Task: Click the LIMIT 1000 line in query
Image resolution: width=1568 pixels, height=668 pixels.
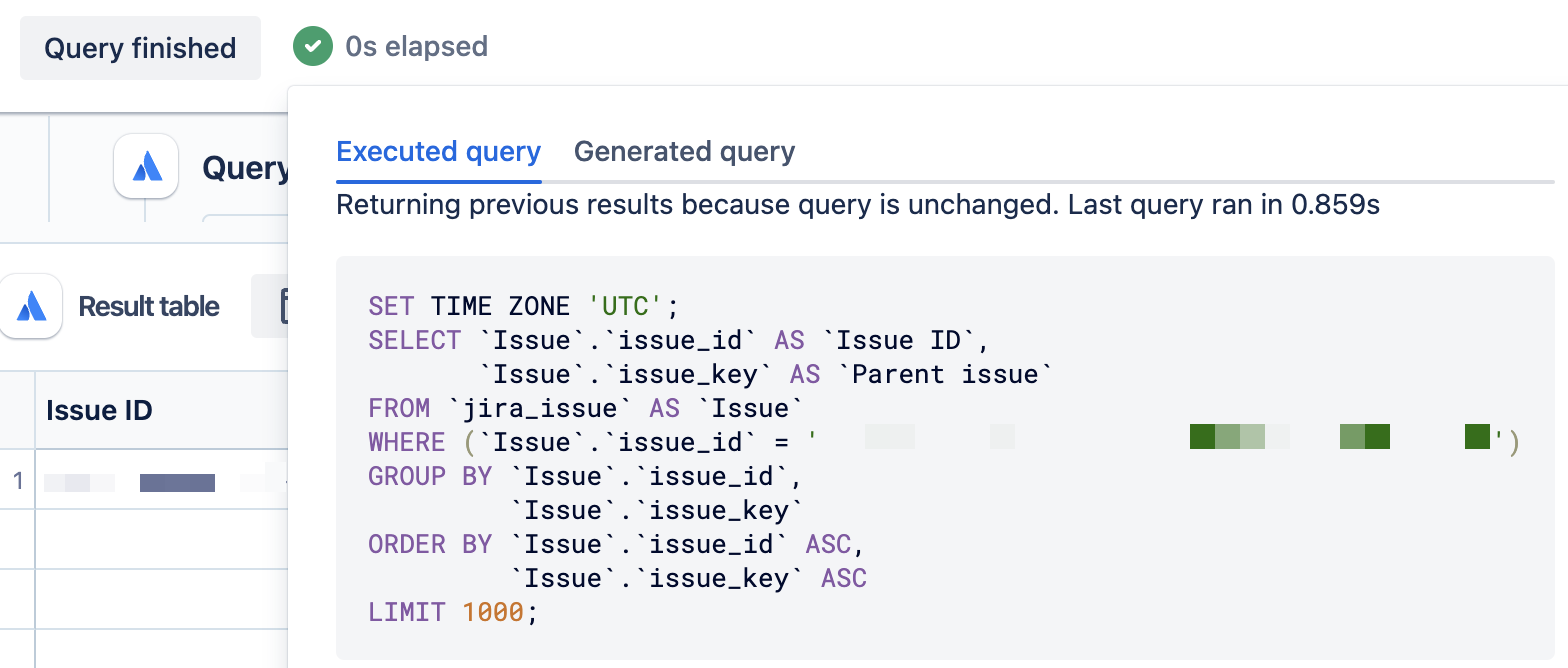Action: point(453,612)
